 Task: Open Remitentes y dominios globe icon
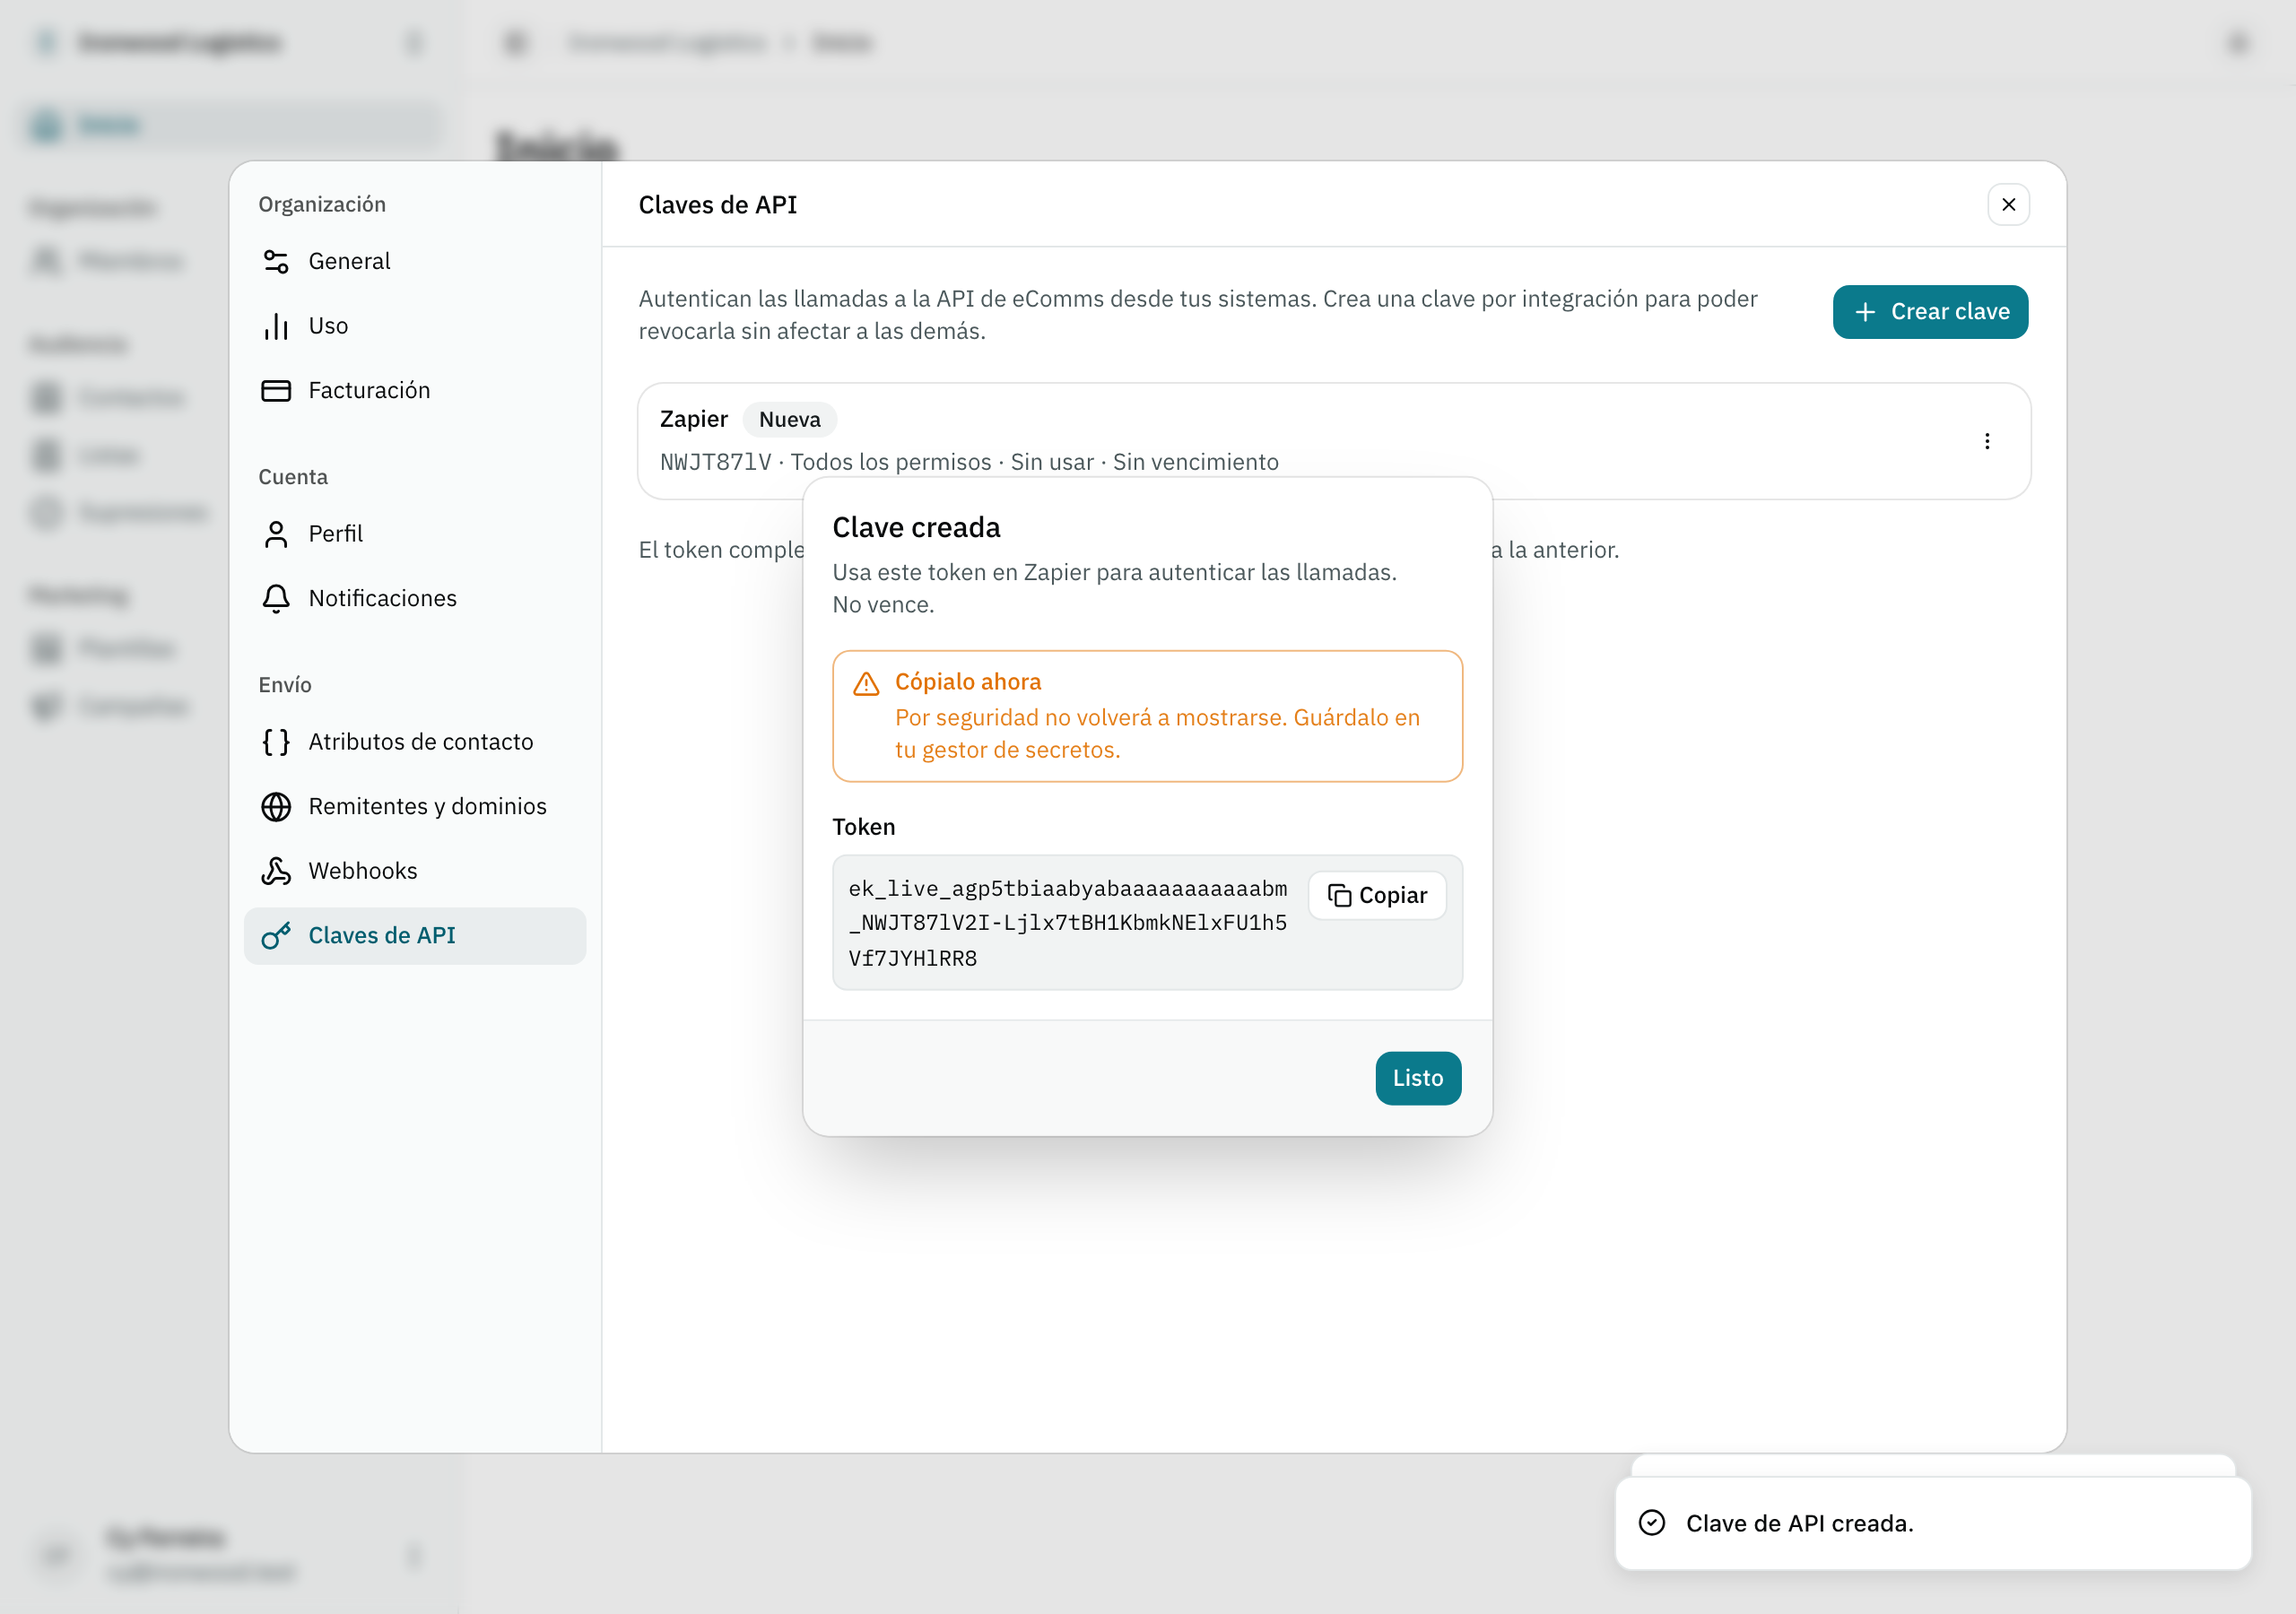(x=276, y=806)
